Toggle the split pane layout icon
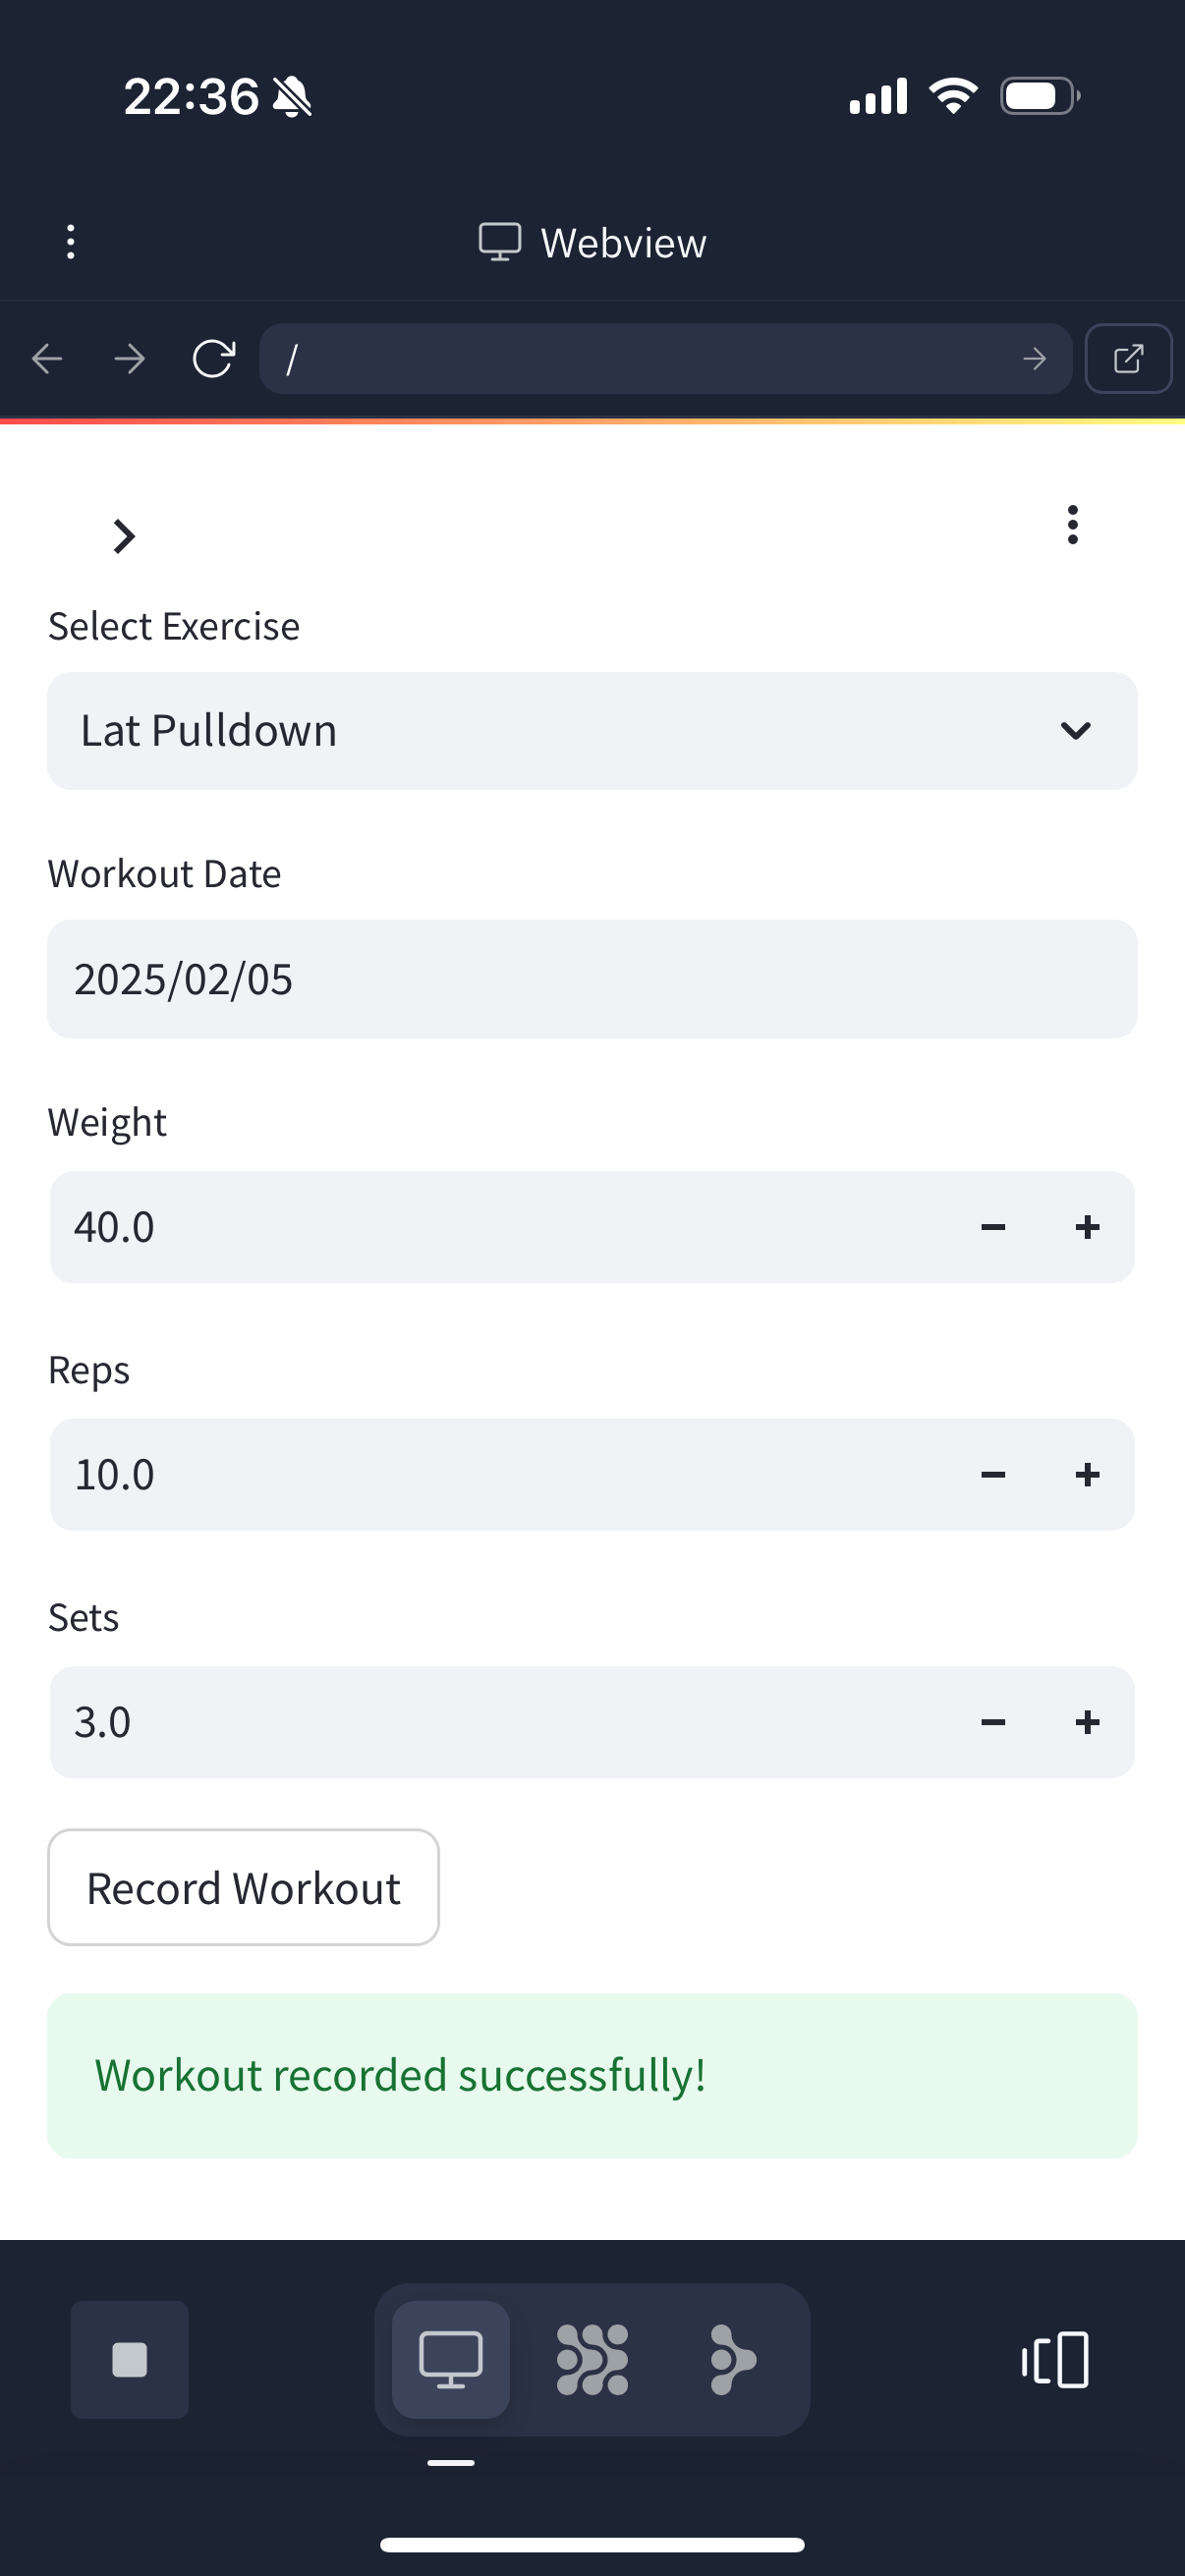 (x=1055, y=2359)
